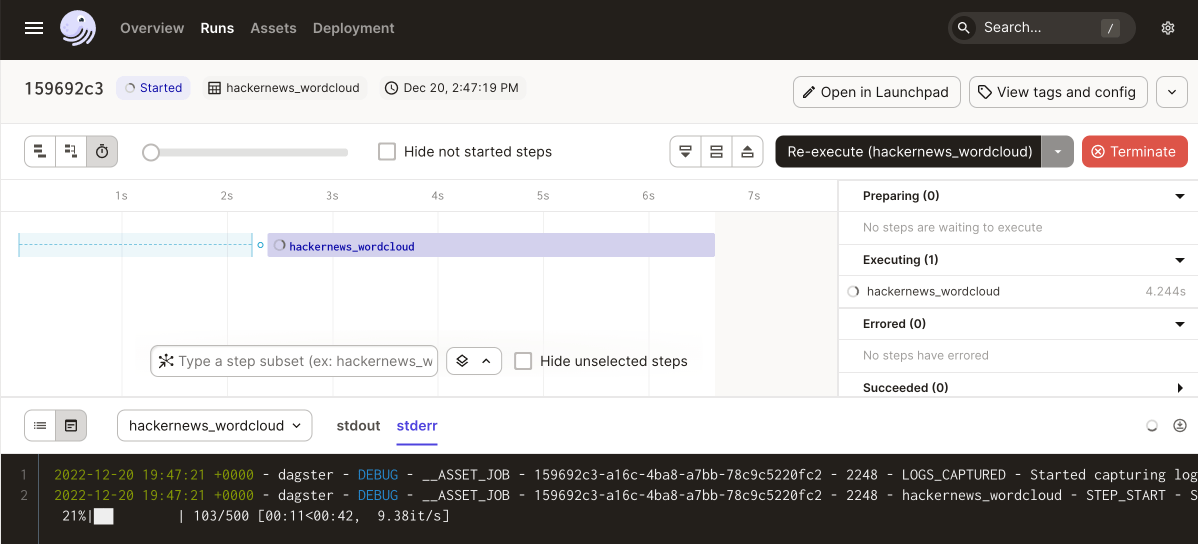Open the Re-execute options dropdown arrow
Viewport: 1198px width, 544px height.
[1058, 151]
